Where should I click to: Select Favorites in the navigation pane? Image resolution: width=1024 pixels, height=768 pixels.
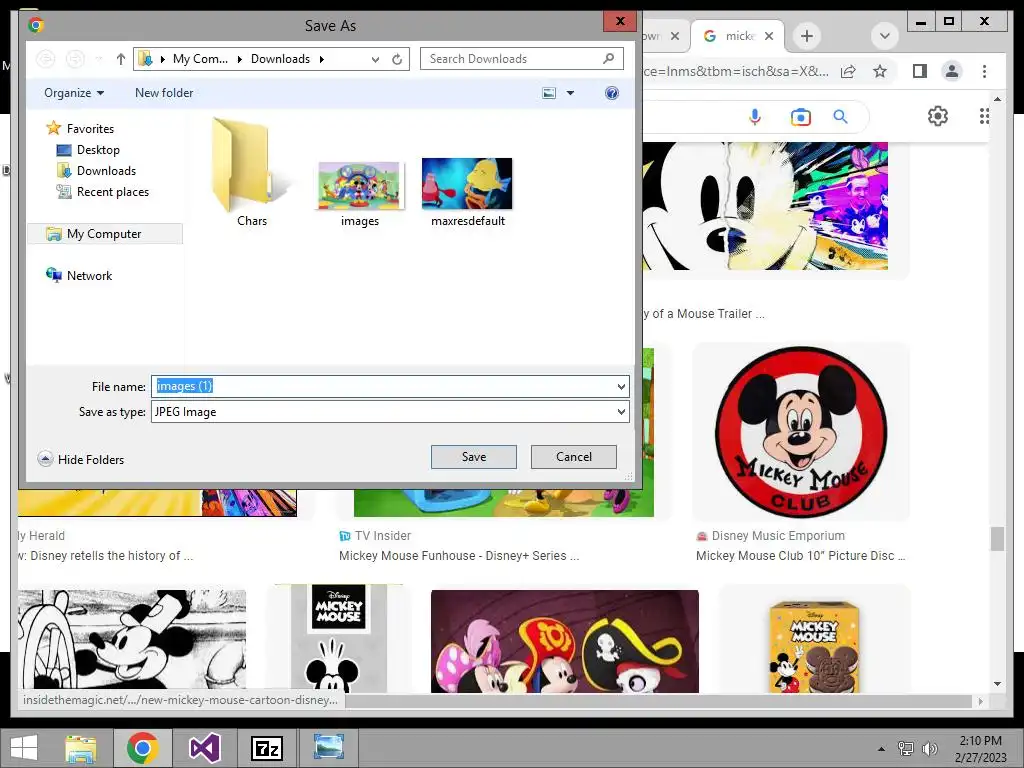(80, 129)
